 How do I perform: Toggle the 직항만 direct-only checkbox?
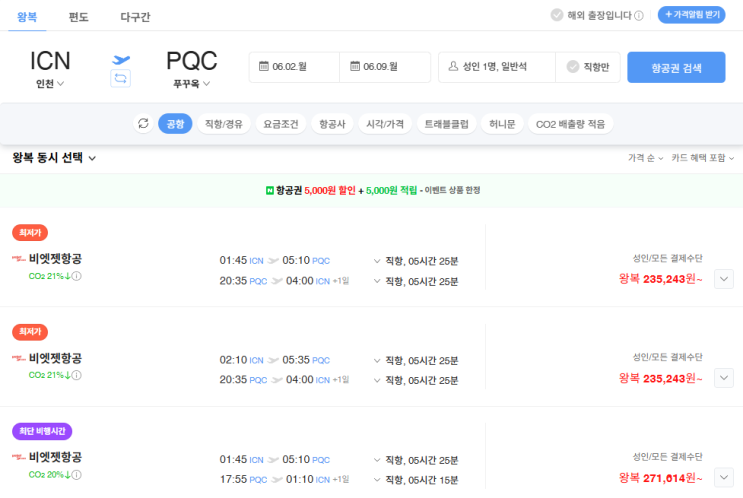573,67
